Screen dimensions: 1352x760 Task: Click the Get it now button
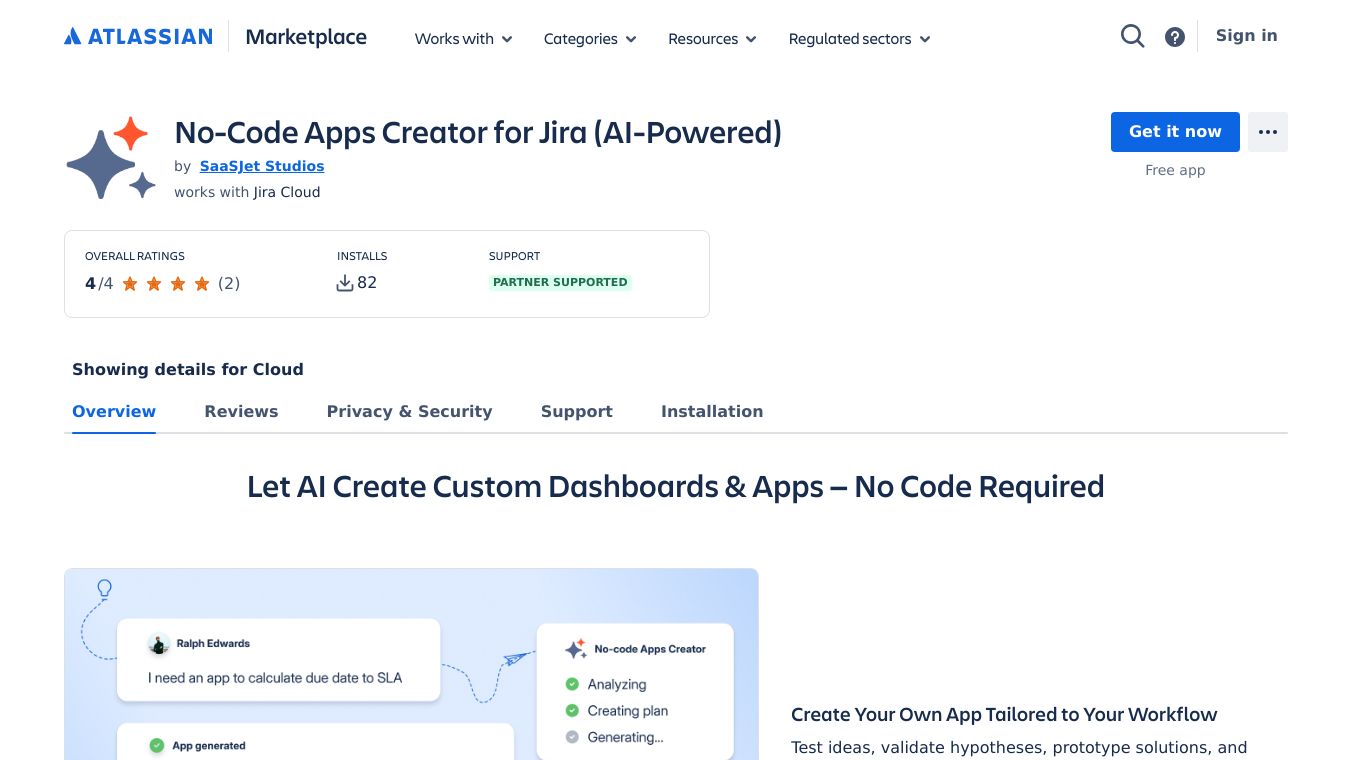(1175, 131)
